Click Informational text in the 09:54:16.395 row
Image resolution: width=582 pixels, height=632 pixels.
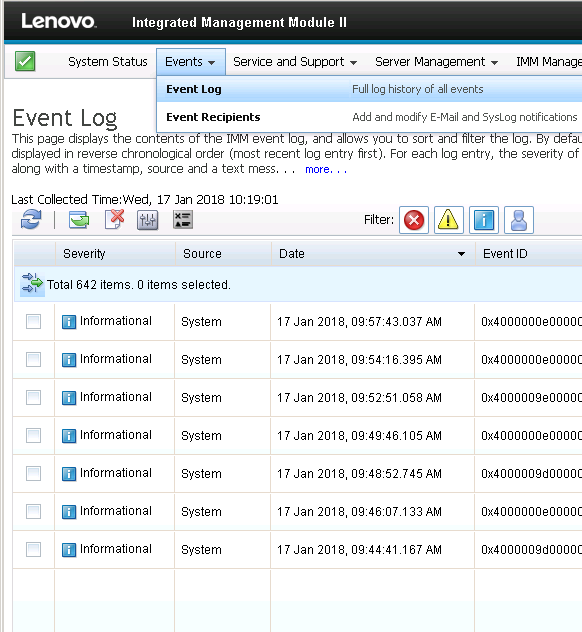[x=116, y=359]
